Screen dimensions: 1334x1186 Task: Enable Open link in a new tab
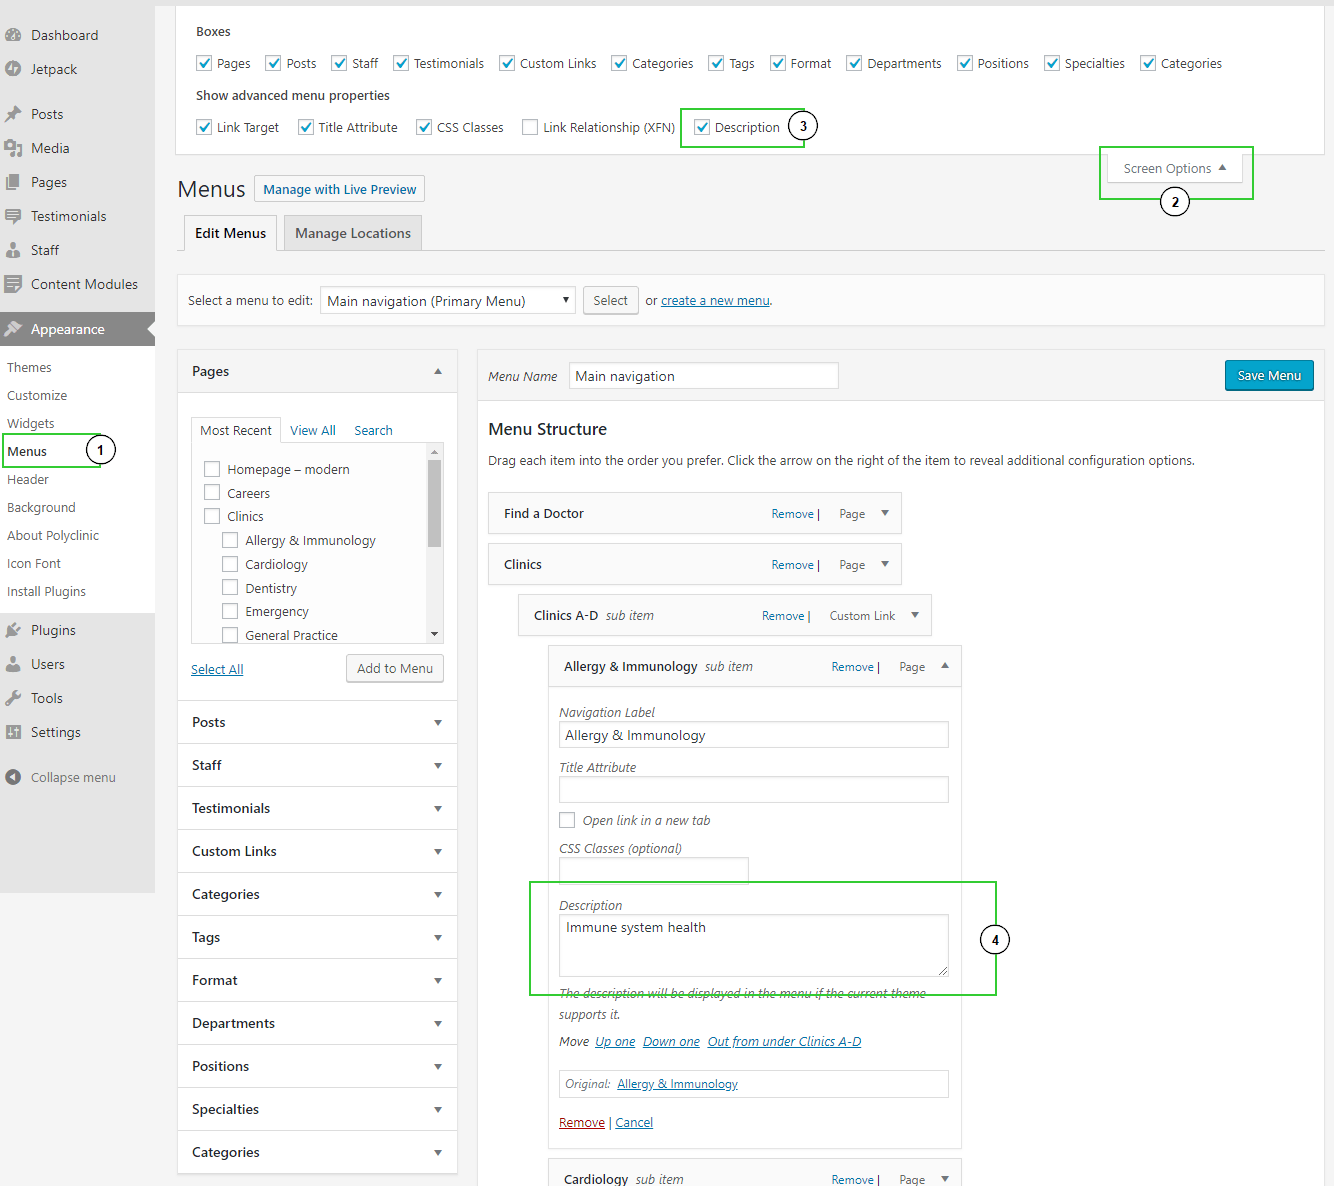click(567, 819)
